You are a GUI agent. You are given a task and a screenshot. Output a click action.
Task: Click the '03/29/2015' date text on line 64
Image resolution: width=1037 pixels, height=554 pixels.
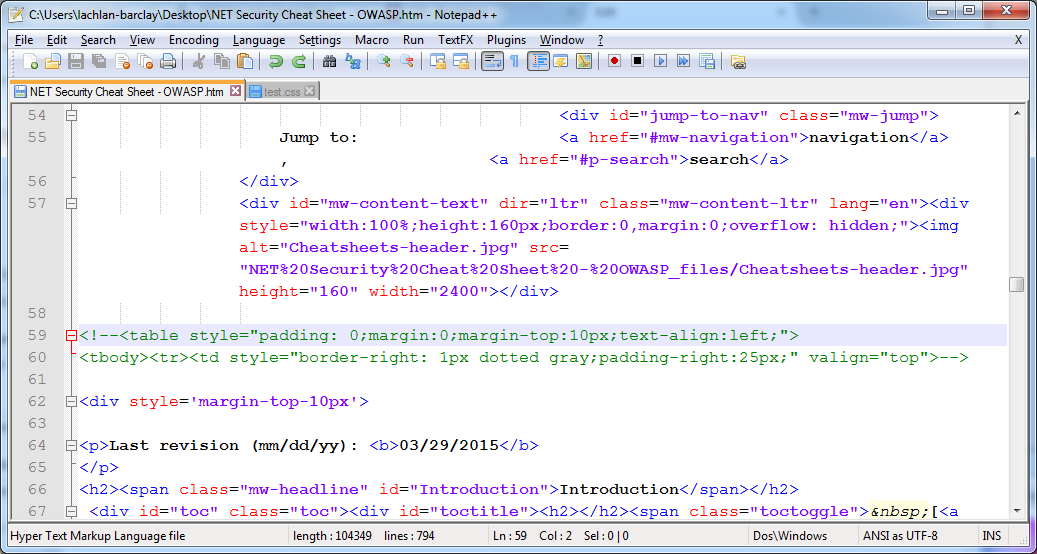449,446
